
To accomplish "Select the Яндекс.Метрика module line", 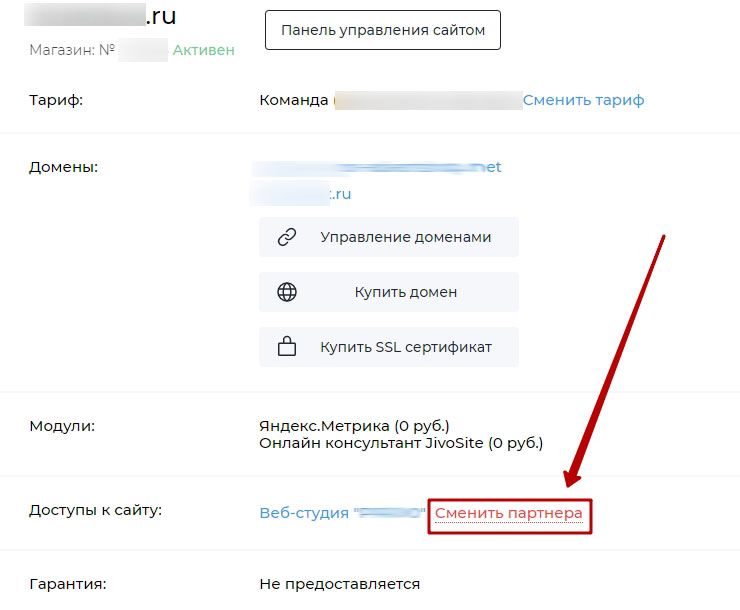I will tap(360, 426).
